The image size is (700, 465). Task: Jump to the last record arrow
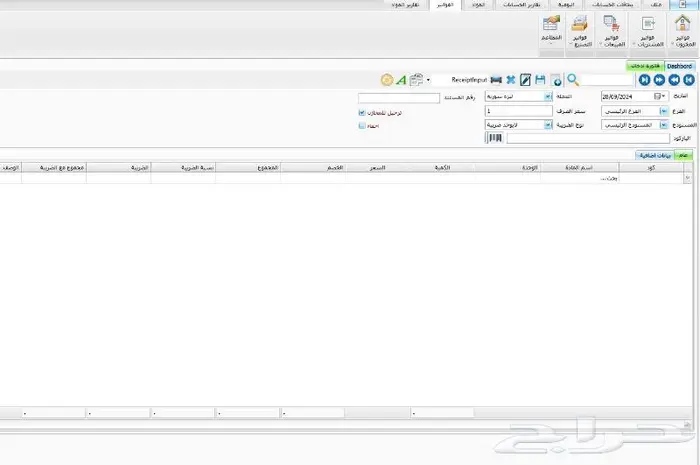(644, 79)
